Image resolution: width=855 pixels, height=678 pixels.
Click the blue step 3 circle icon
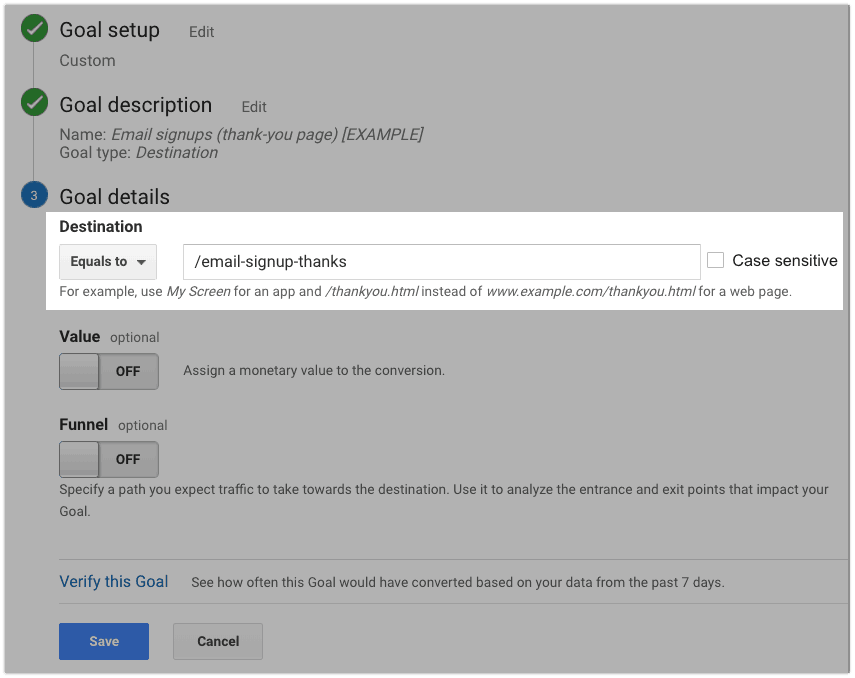click(34, 195)
